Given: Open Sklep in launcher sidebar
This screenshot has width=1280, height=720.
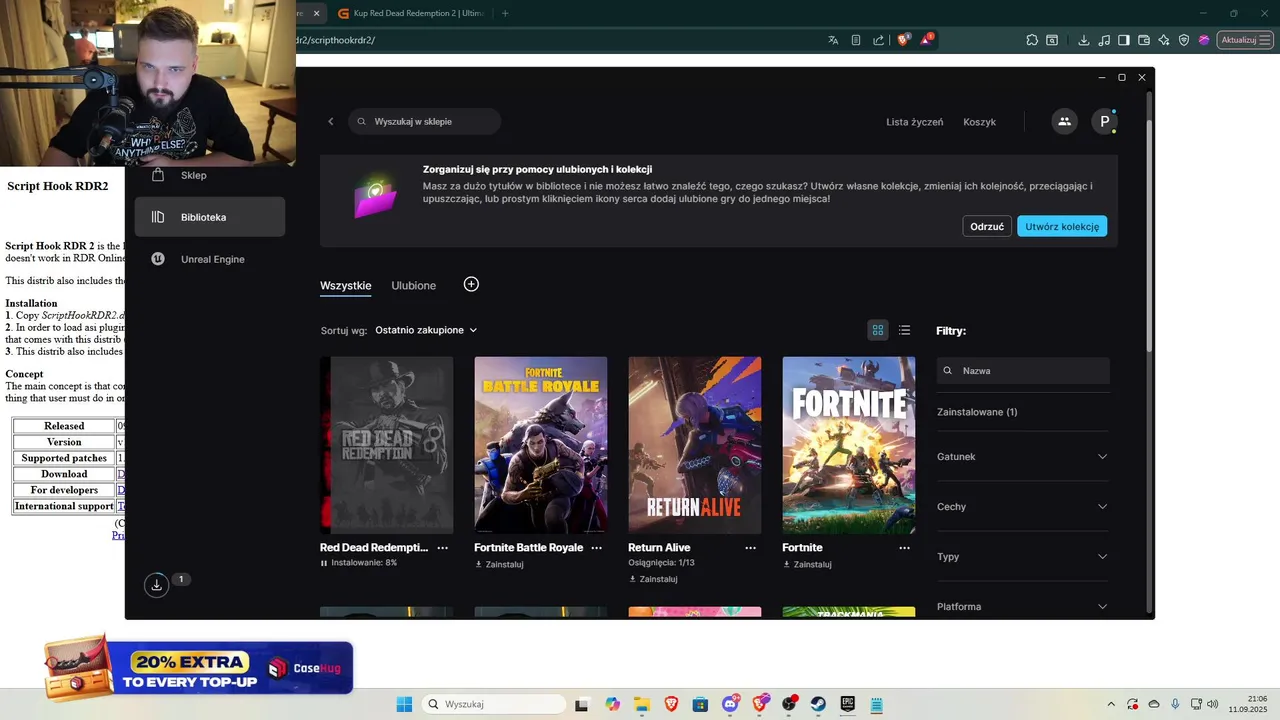Looking at the screenshot, I should point(210,175).
